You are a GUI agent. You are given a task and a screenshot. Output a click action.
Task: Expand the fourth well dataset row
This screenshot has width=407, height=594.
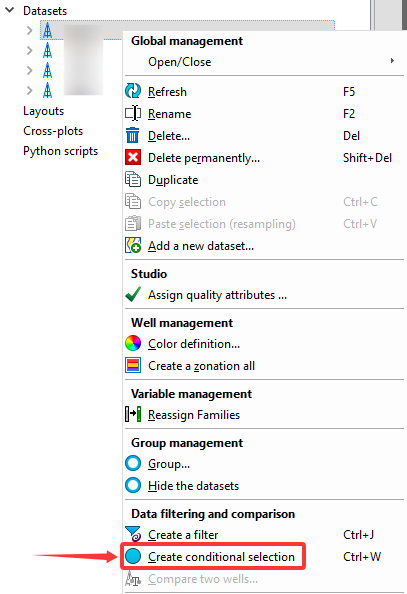coord(30,91)
